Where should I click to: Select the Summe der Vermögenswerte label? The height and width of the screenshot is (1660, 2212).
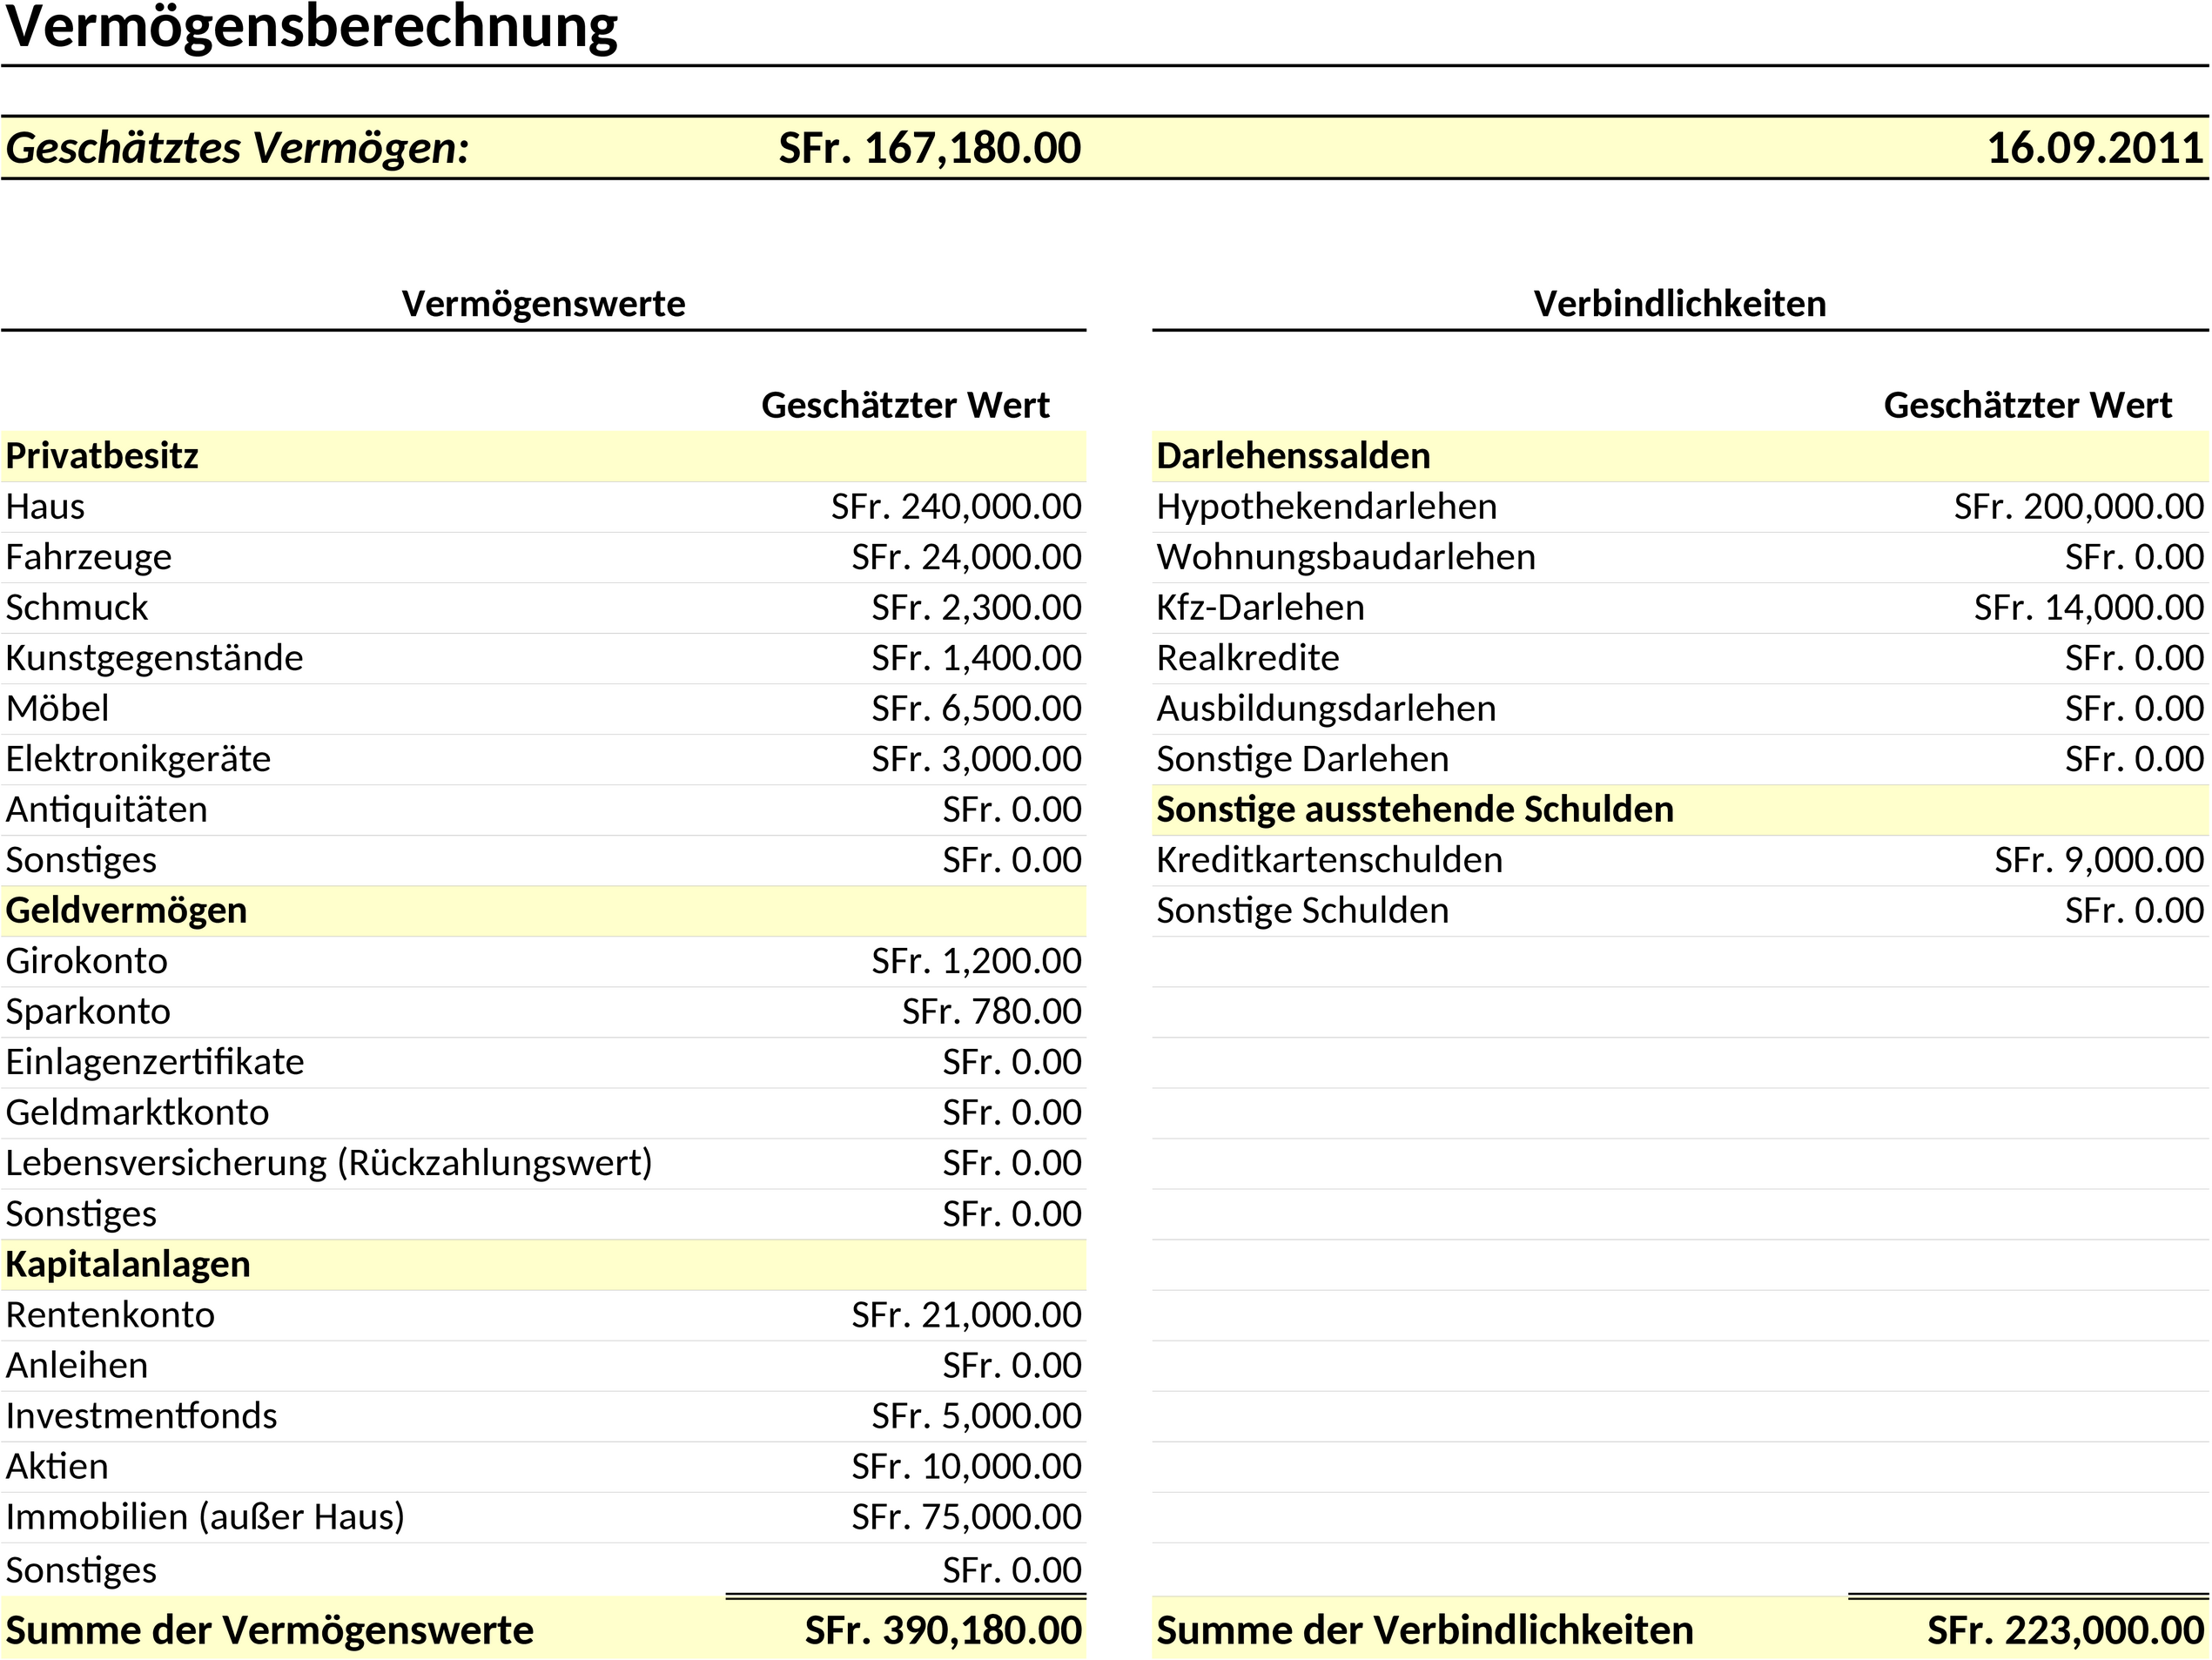pos(269,1631)
